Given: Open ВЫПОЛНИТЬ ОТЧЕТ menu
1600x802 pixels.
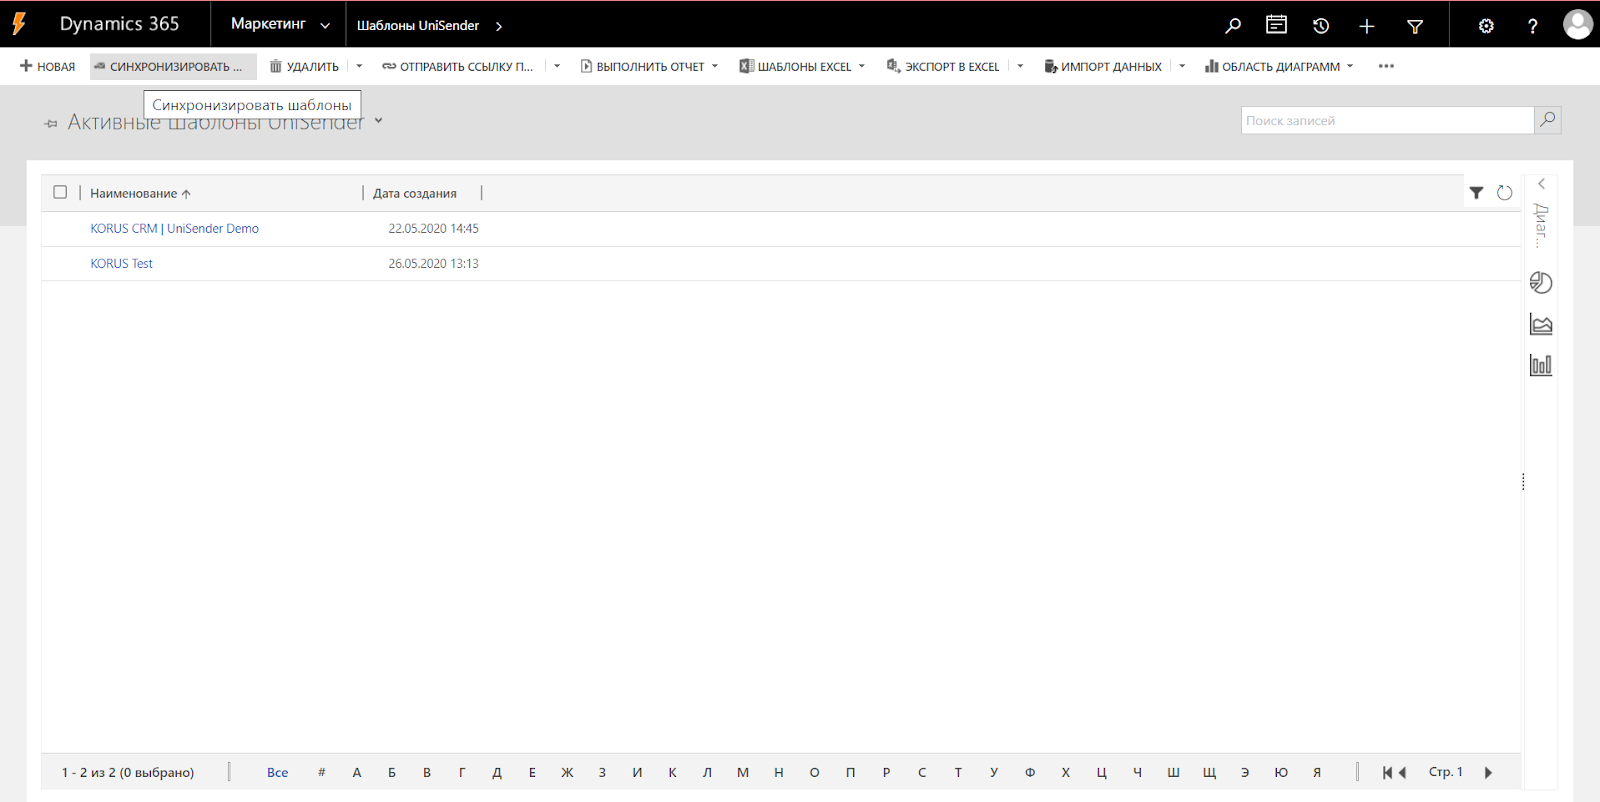Looking at the screenshot, I should pyautogui.click(x=649, y=66).
